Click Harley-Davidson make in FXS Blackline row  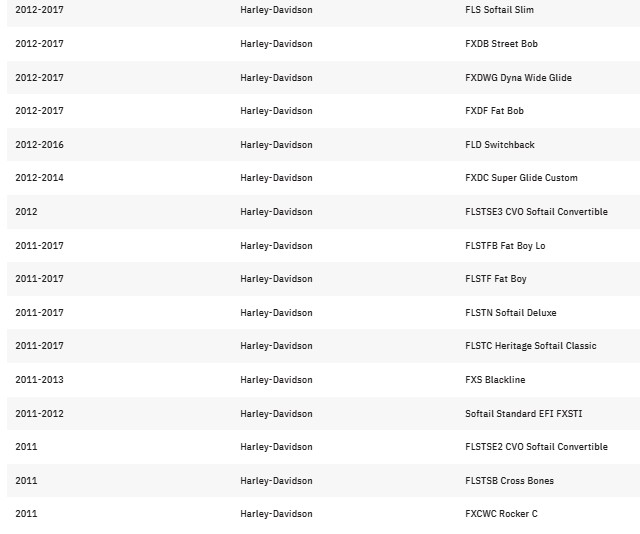tap(276, 380)
